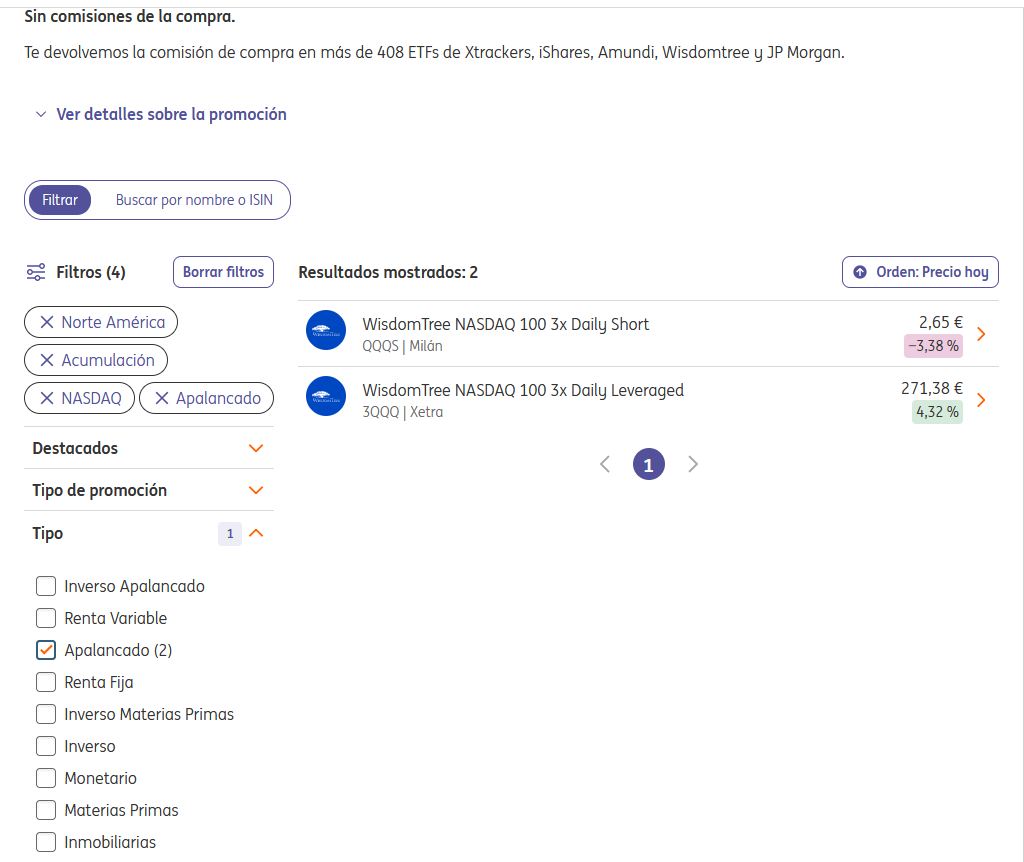Open details arrow for the QQQS ETF
This screenshot has height=862, width=1024.
click(981, 334)
